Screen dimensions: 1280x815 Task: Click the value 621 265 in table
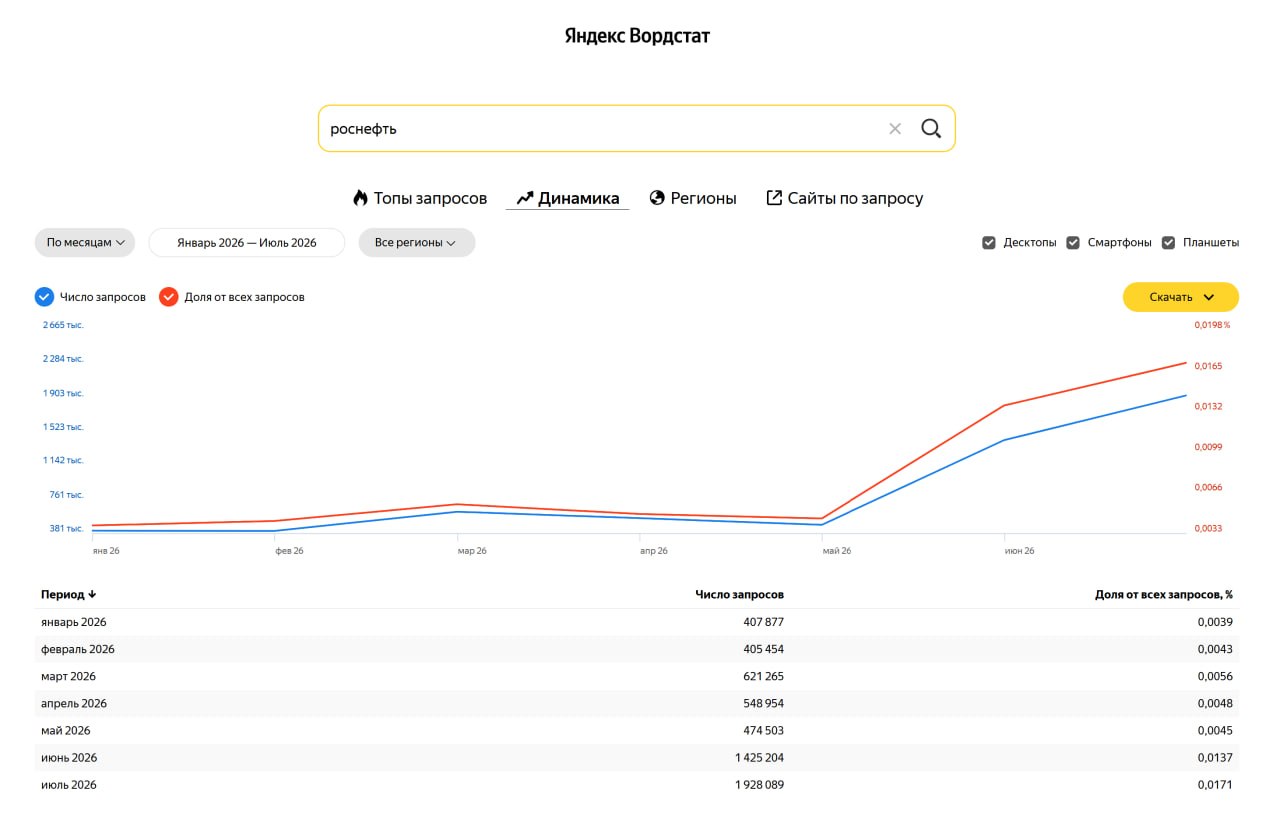coord(763,676)
